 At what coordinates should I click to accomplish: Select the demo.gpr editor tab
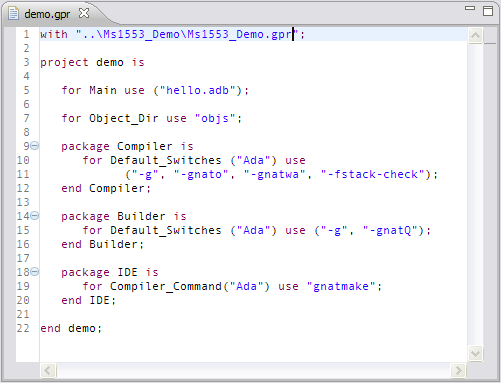47,14
